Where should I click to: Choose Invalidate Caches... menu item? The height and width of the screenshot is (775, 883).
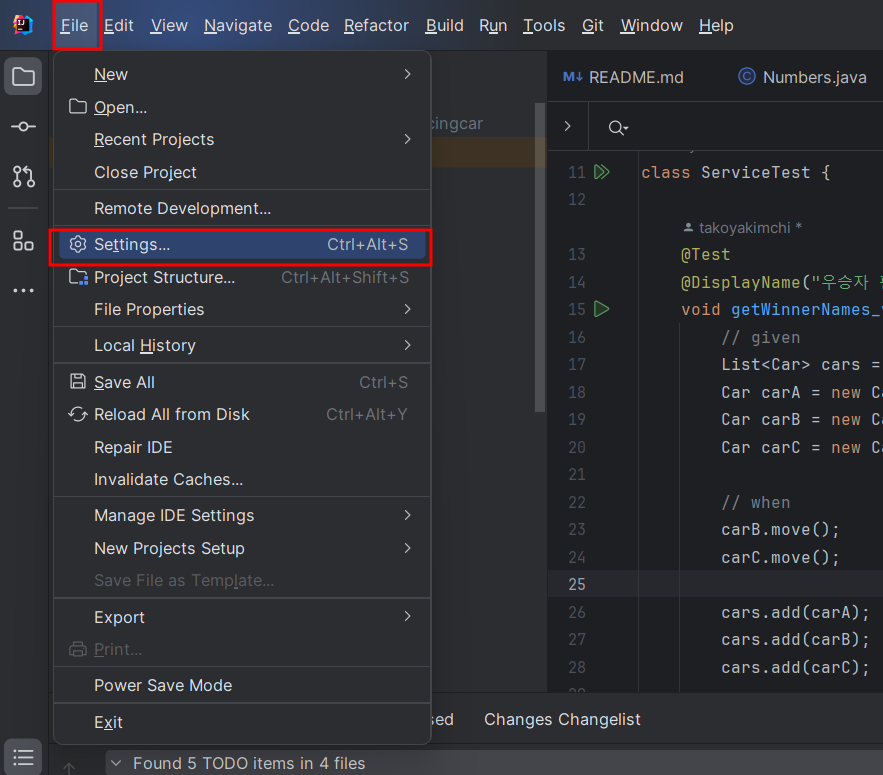click(x=242, y=479)
